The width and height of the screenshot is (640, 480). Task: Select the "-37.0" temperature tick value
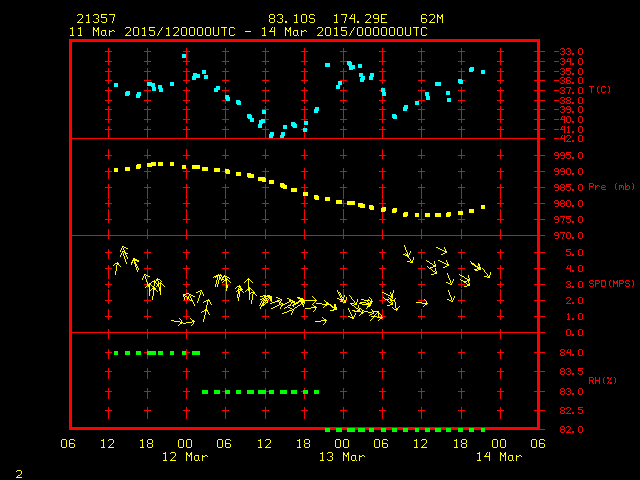(569, 91)
